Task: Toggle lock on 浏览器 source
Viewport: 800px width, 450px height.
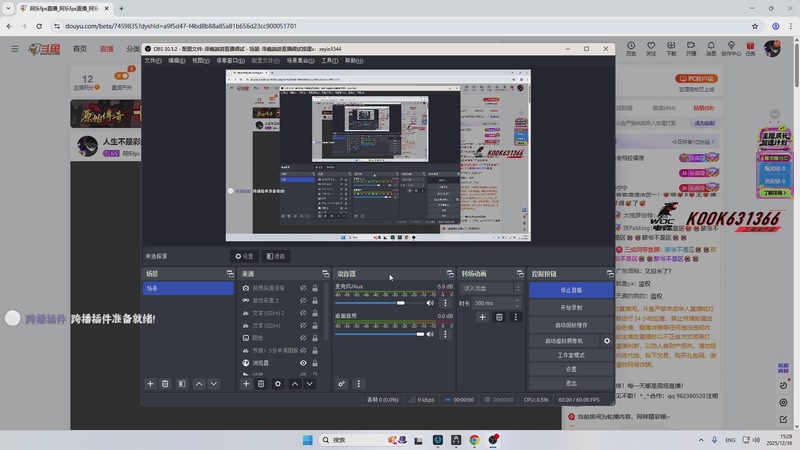Action: click(x=315, y=363)
